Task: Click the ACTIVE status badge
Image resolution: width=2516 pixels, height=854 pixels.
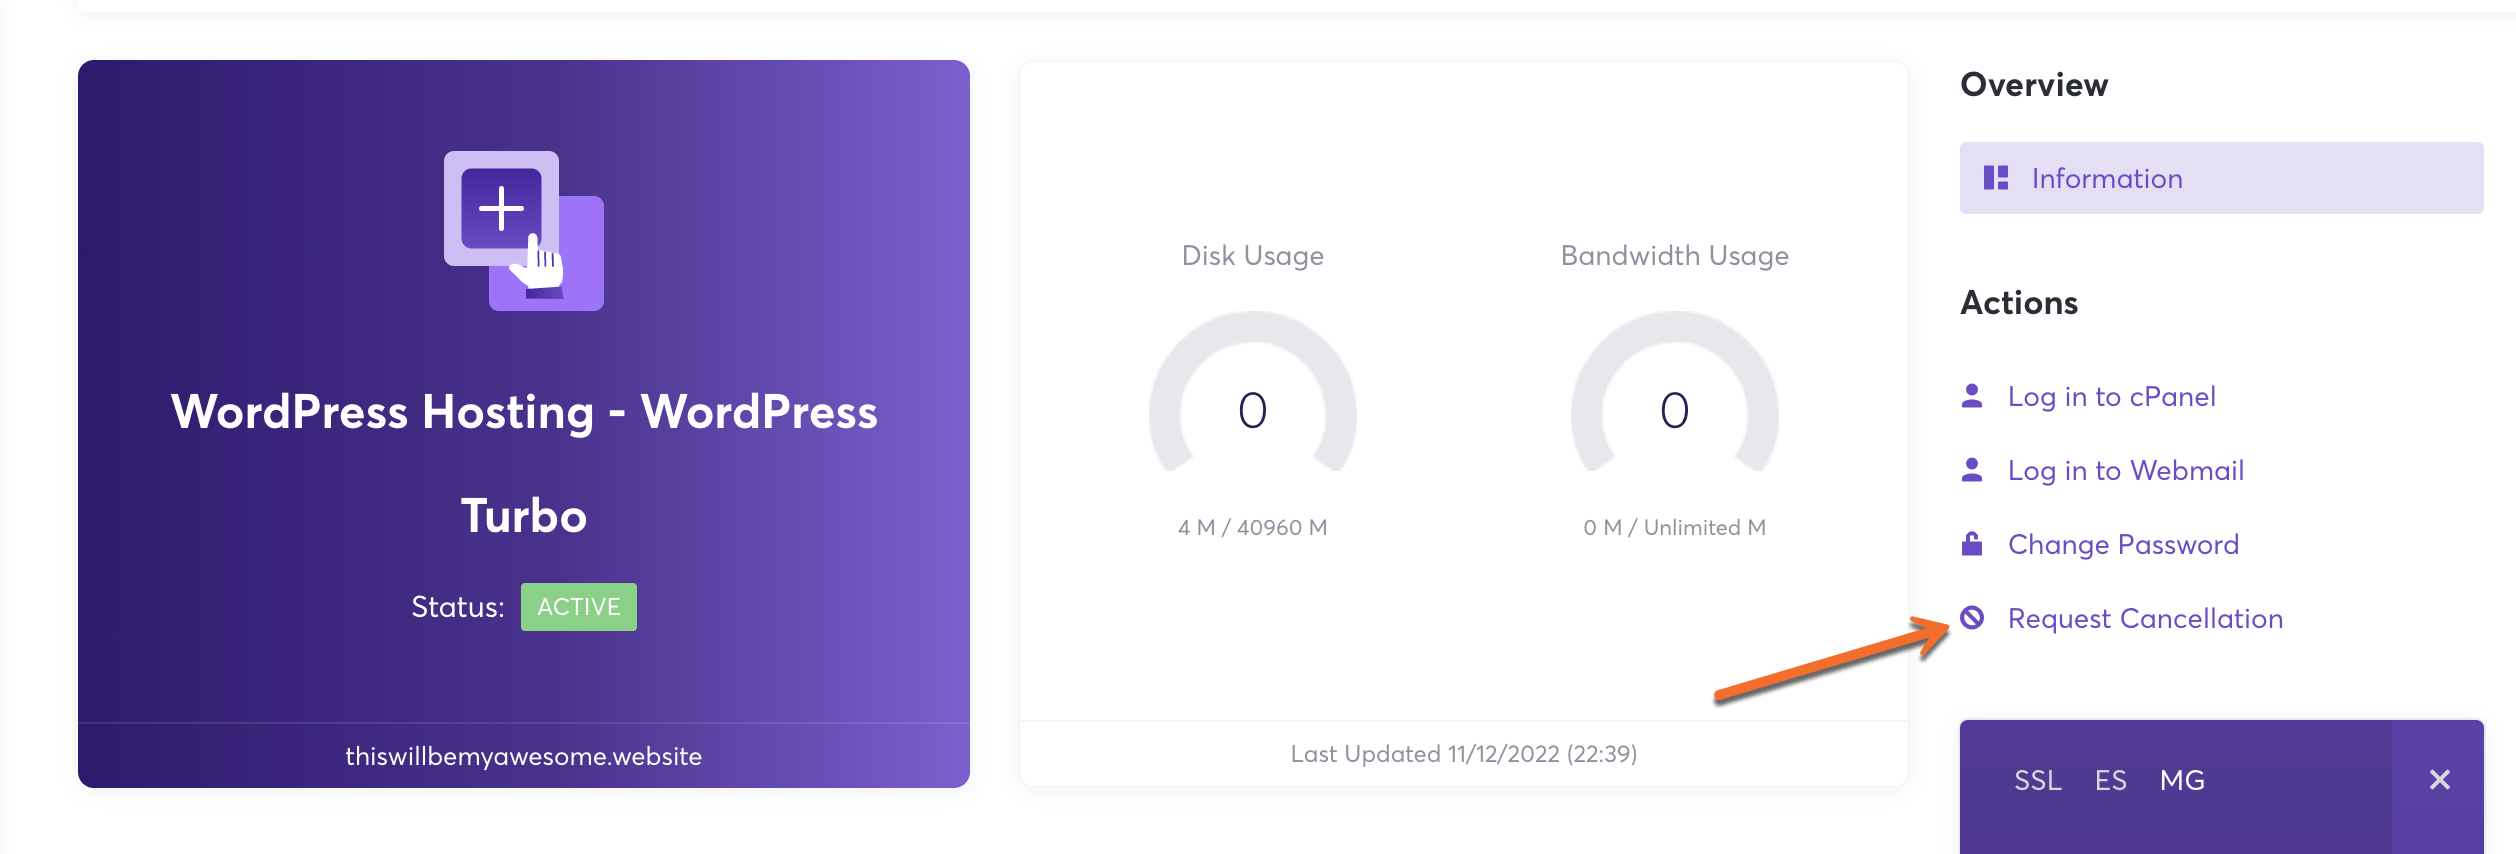Action: click(x=578, y=606)
